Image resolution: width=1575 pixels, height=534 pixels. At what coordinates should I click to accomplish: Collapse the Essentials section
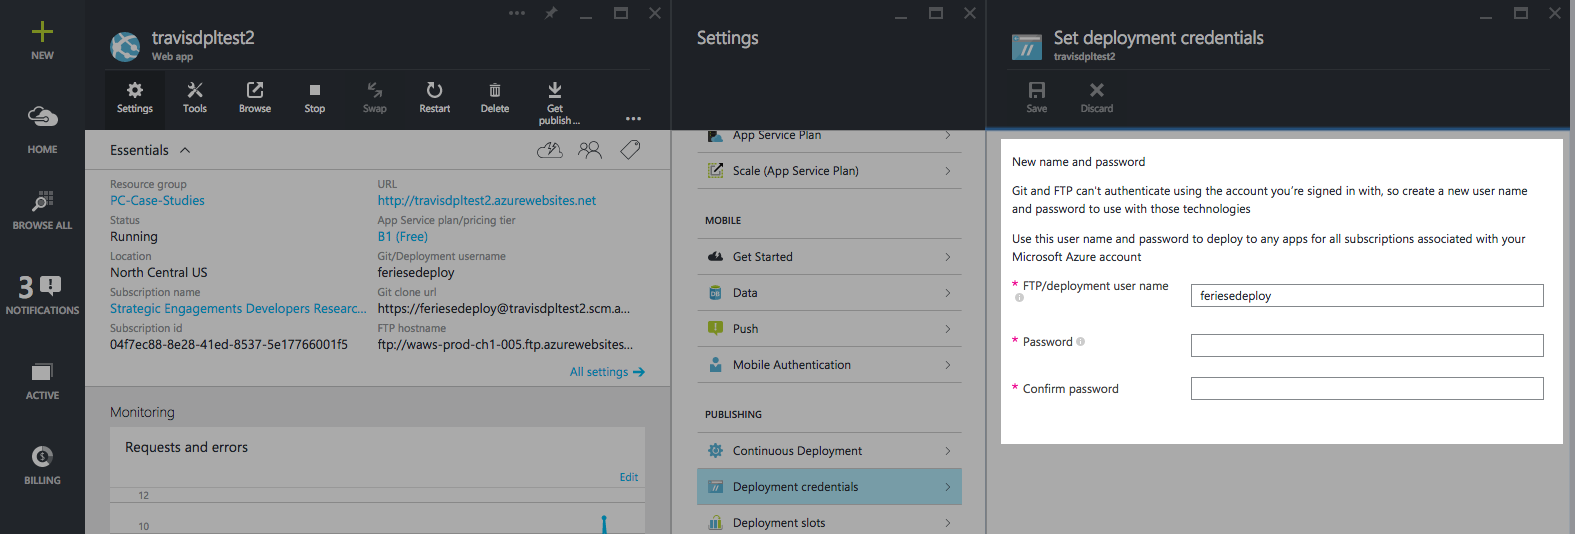(185, 150)
